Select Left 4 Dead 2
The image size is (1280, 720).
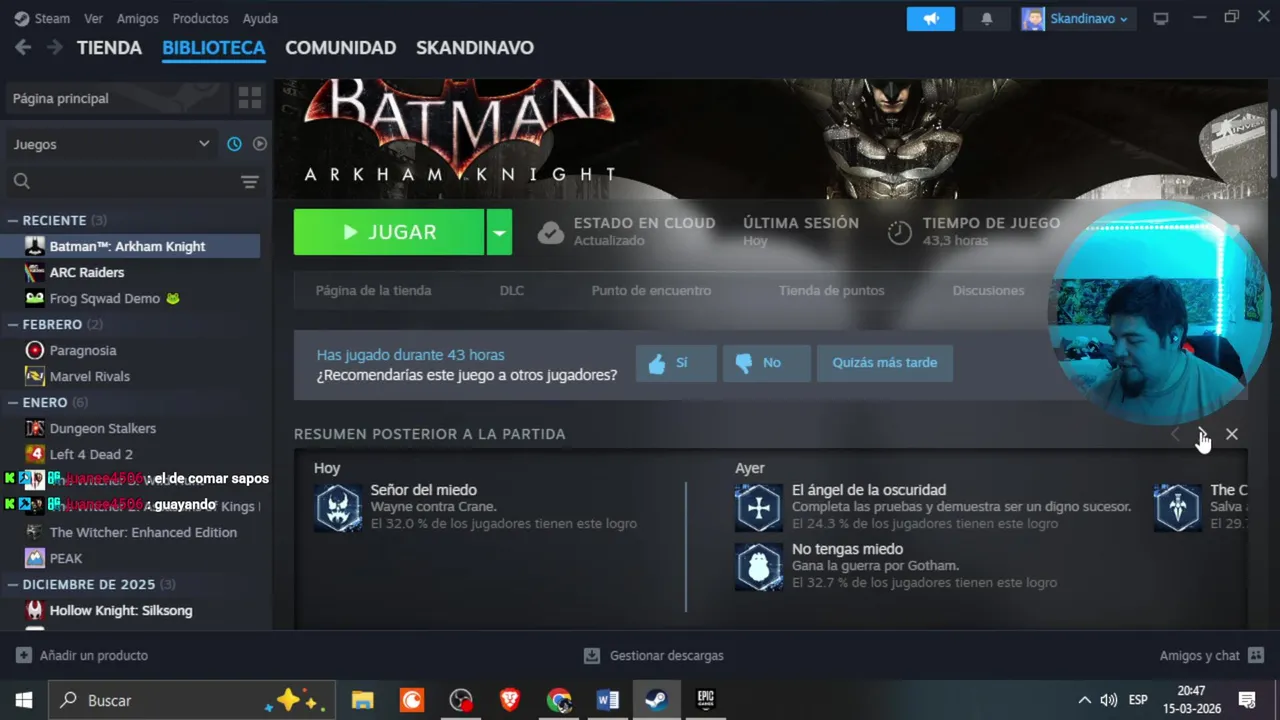[132, 454]
